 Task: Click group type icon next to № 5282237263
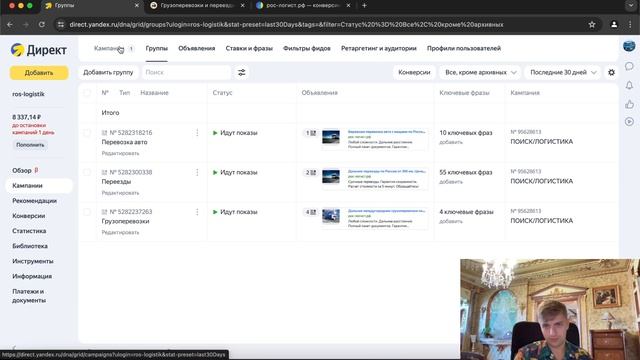[104, 212]
